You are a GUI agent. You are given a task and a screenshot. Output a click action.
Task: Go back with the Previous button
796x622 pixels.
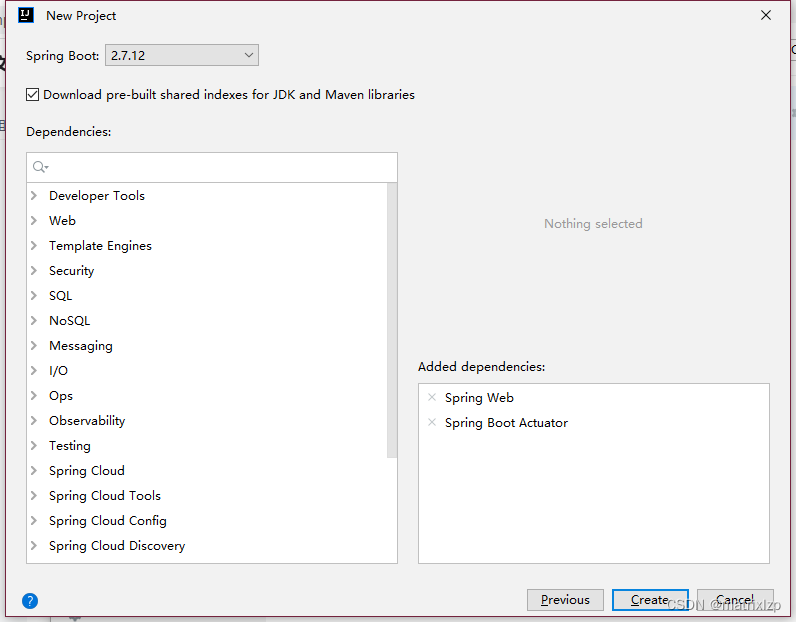tap(565, 600)
